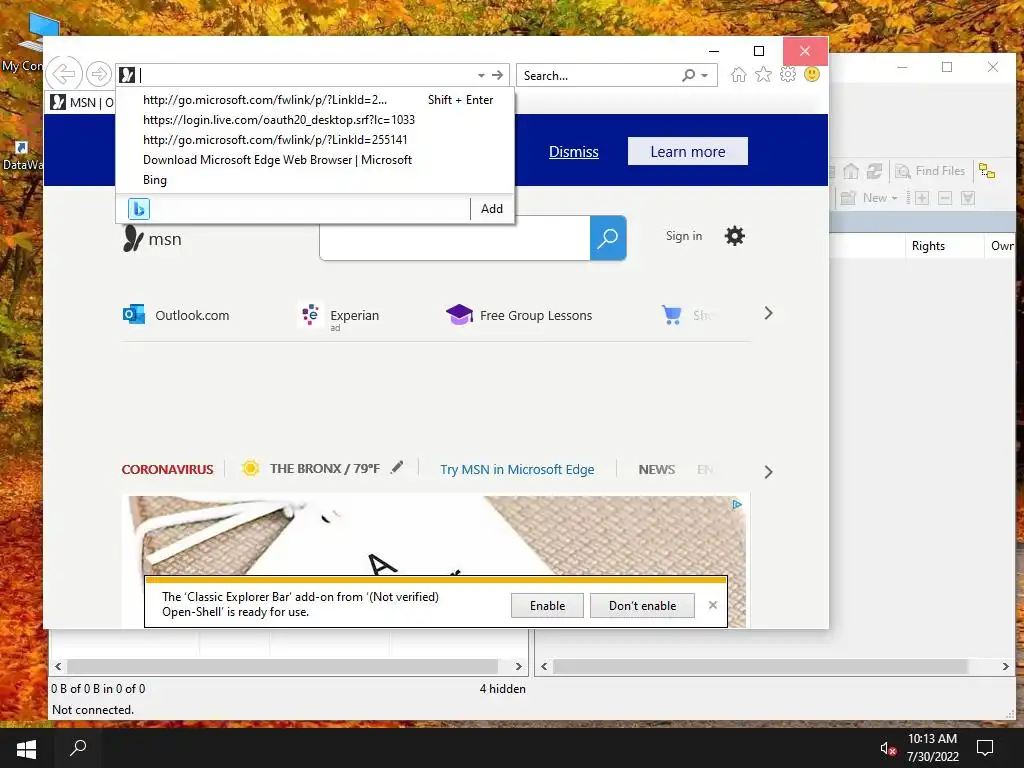Click filter icon in background window toolbar

click(x=968, y=198)
